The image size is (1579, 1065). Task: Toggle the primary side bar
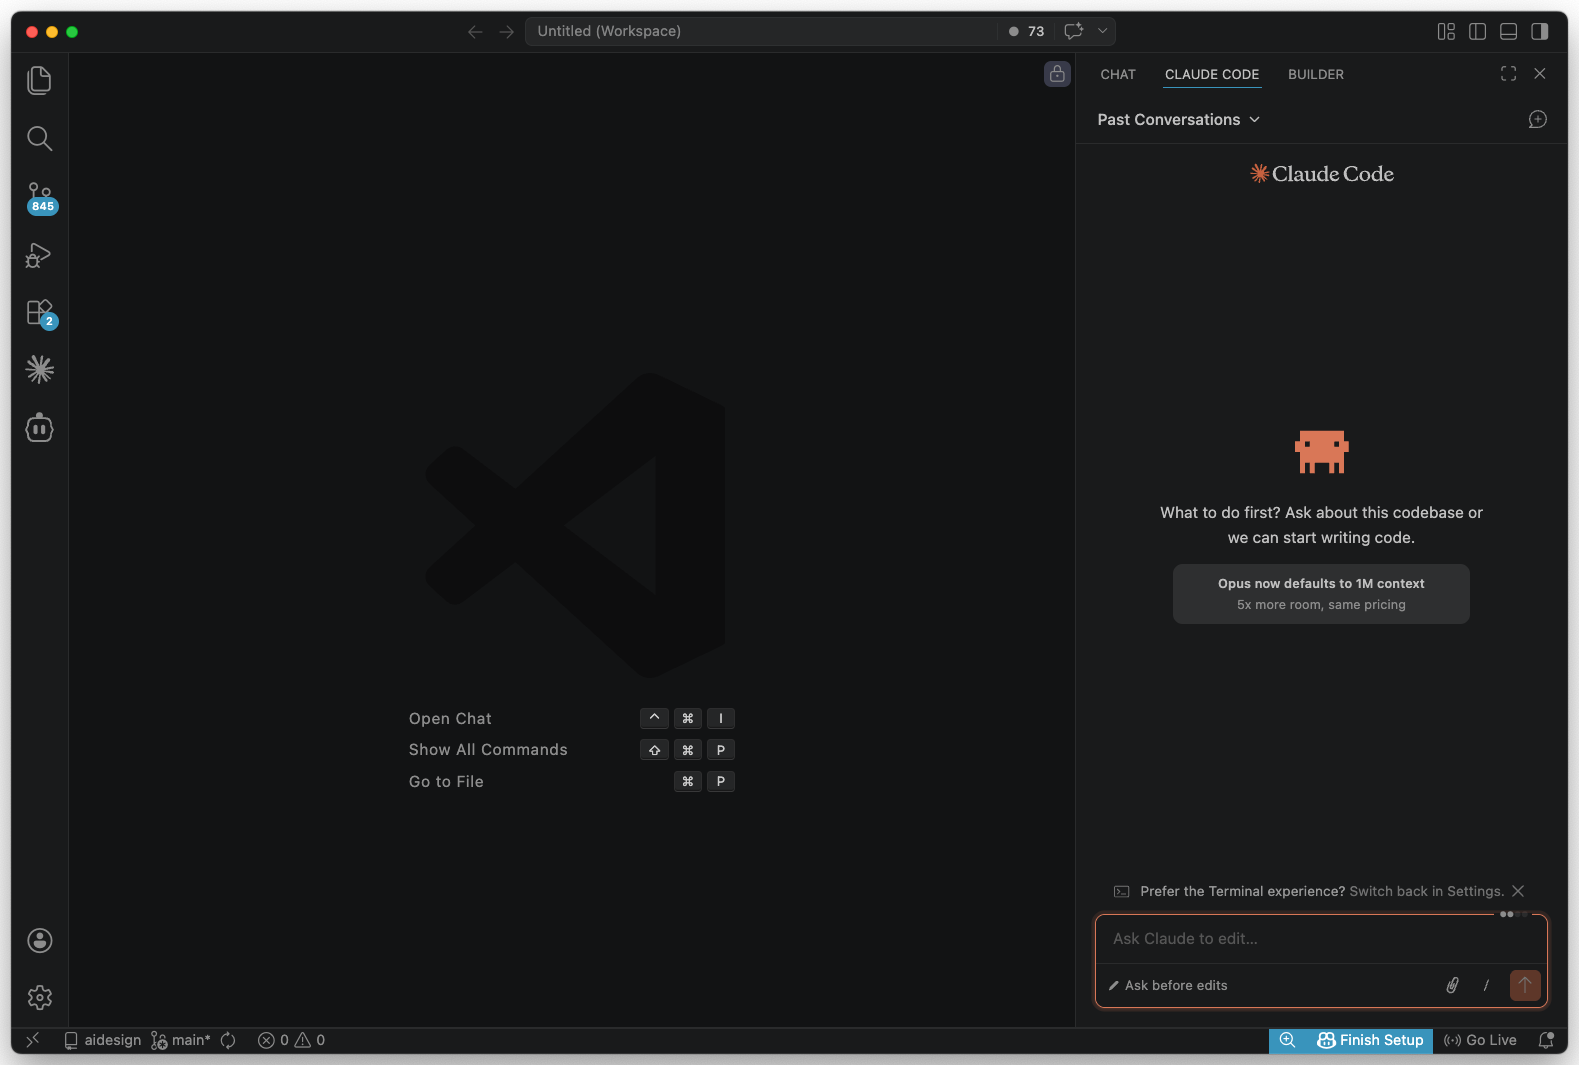pyautogui.click(x=1477, y=31)
